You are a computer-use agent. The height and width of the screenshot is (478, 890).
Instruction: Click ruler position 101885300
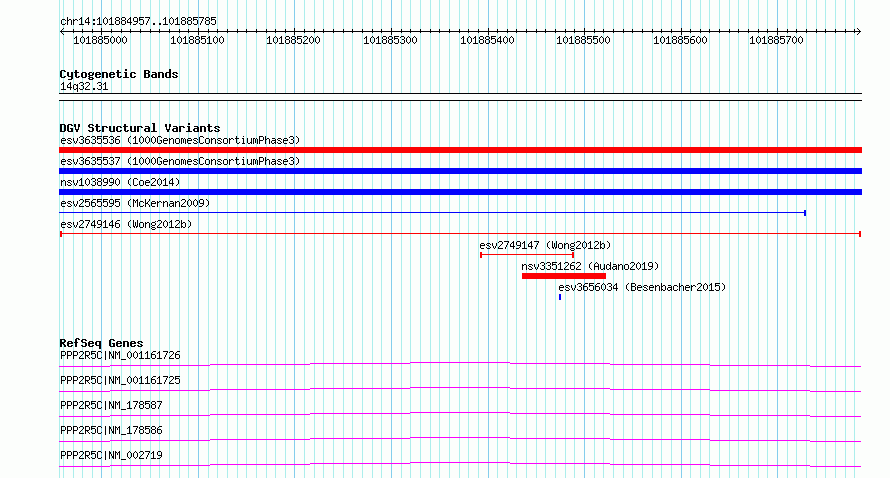(391, 40)
